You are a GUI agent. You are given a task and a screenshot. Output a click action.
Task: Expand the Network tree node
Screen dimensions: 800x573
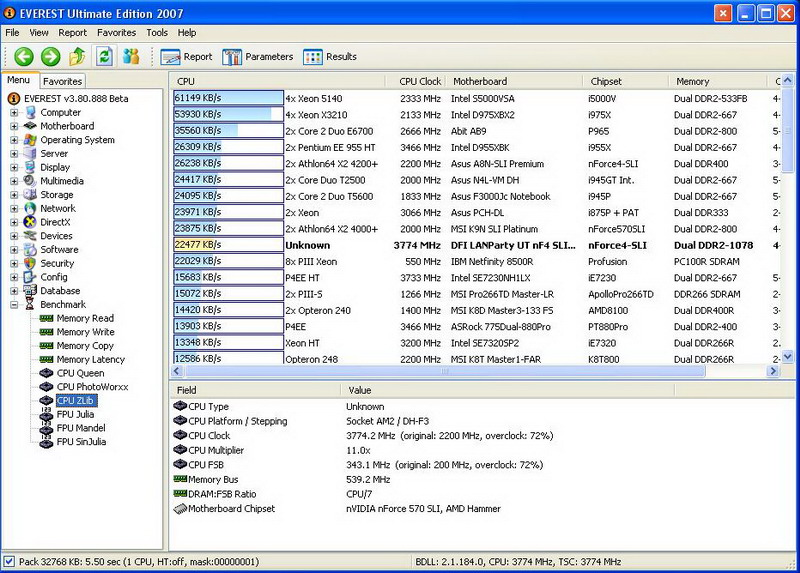point(14,209)
